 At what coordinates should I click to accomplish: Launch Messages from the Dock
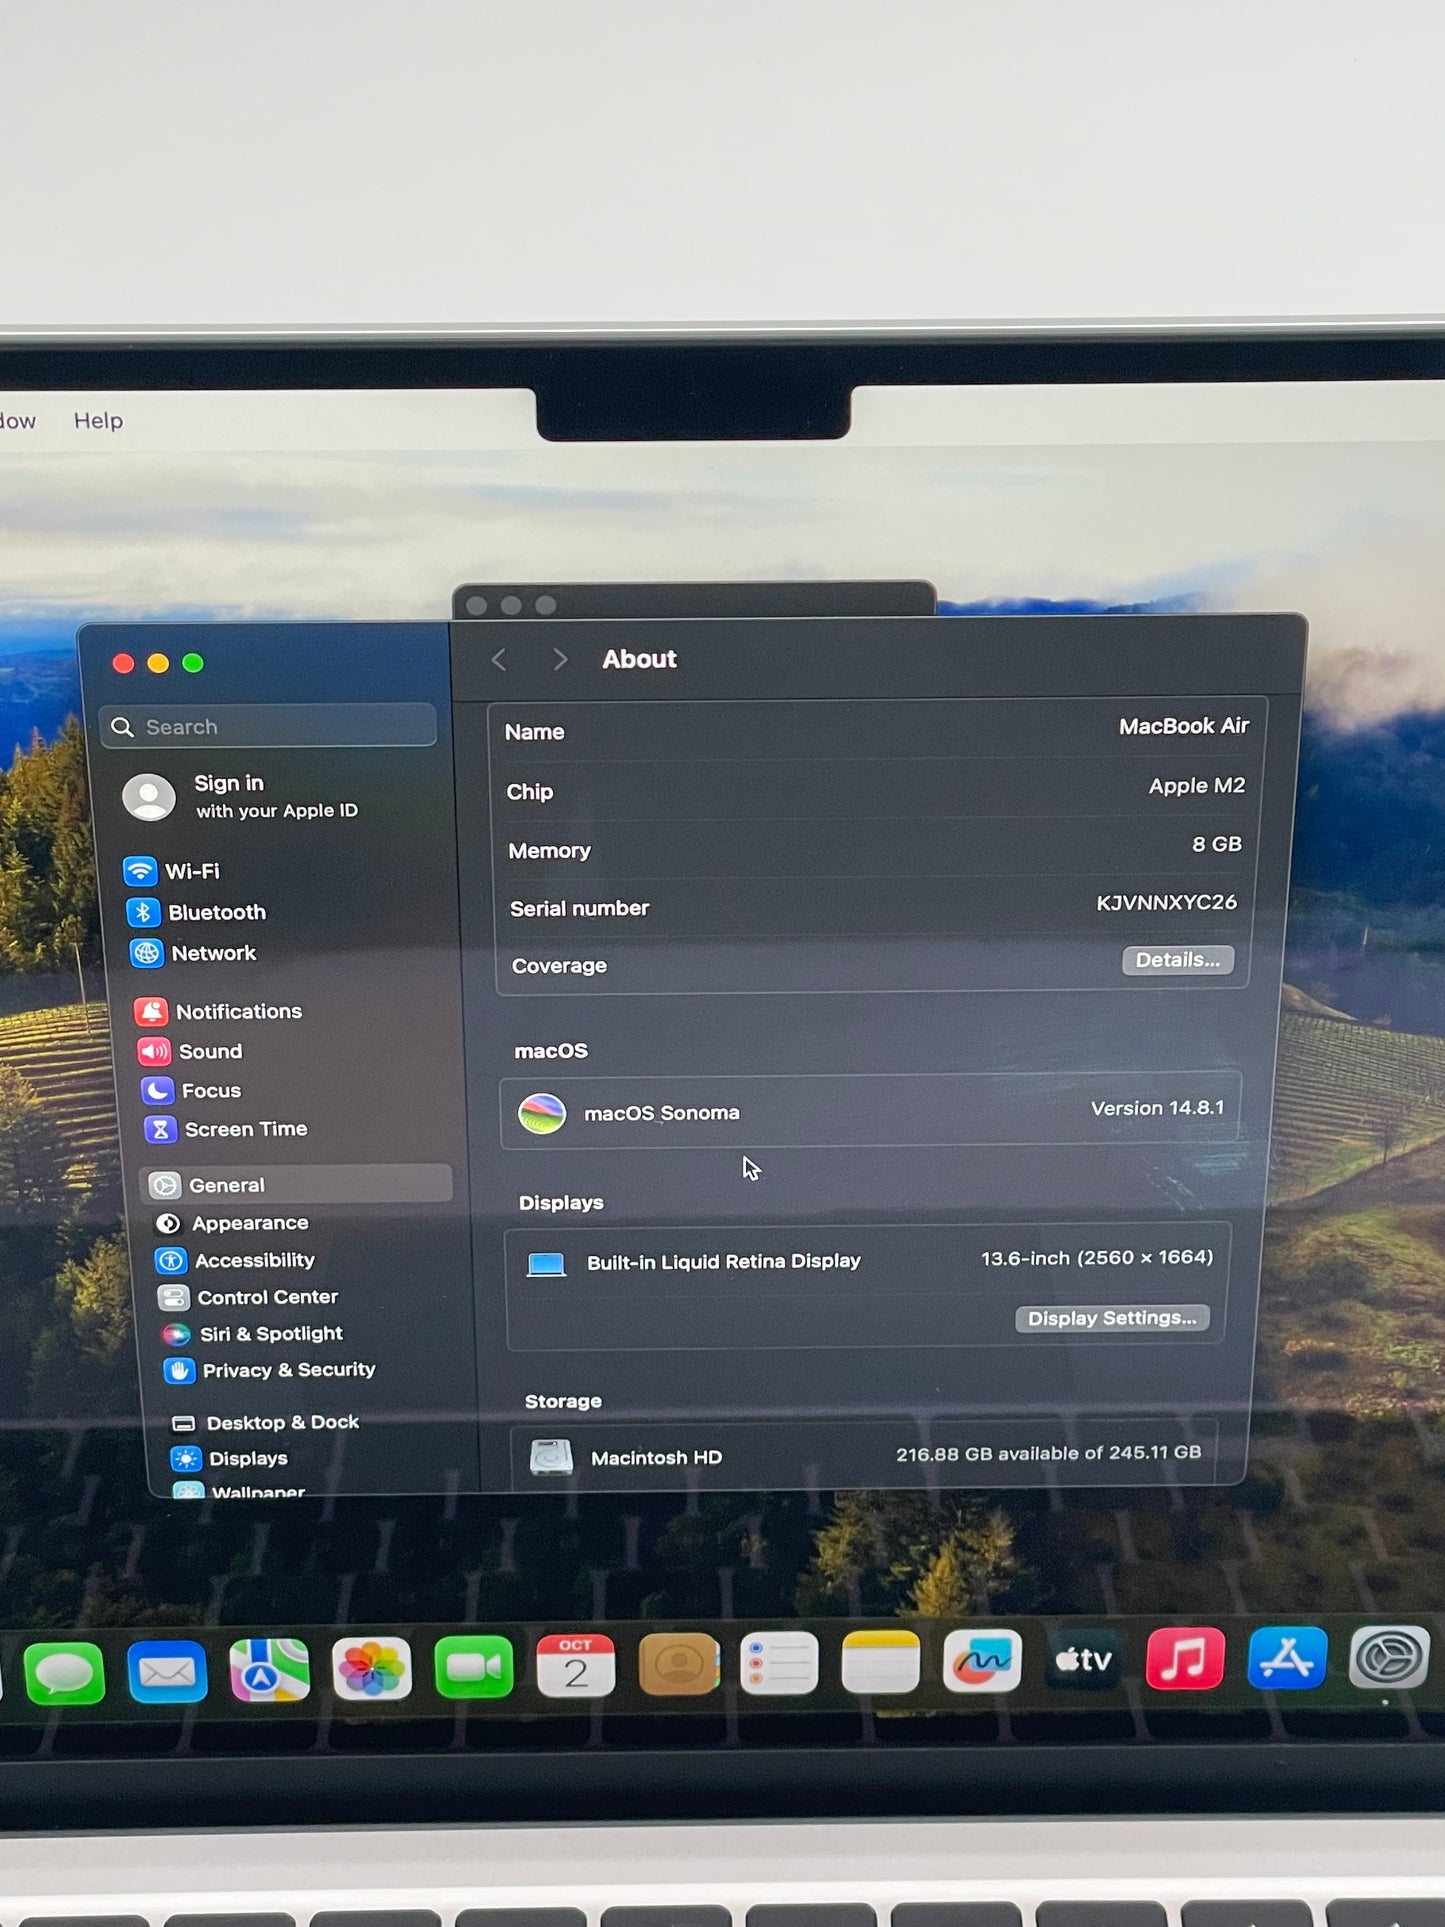[x=64, y=1673]
